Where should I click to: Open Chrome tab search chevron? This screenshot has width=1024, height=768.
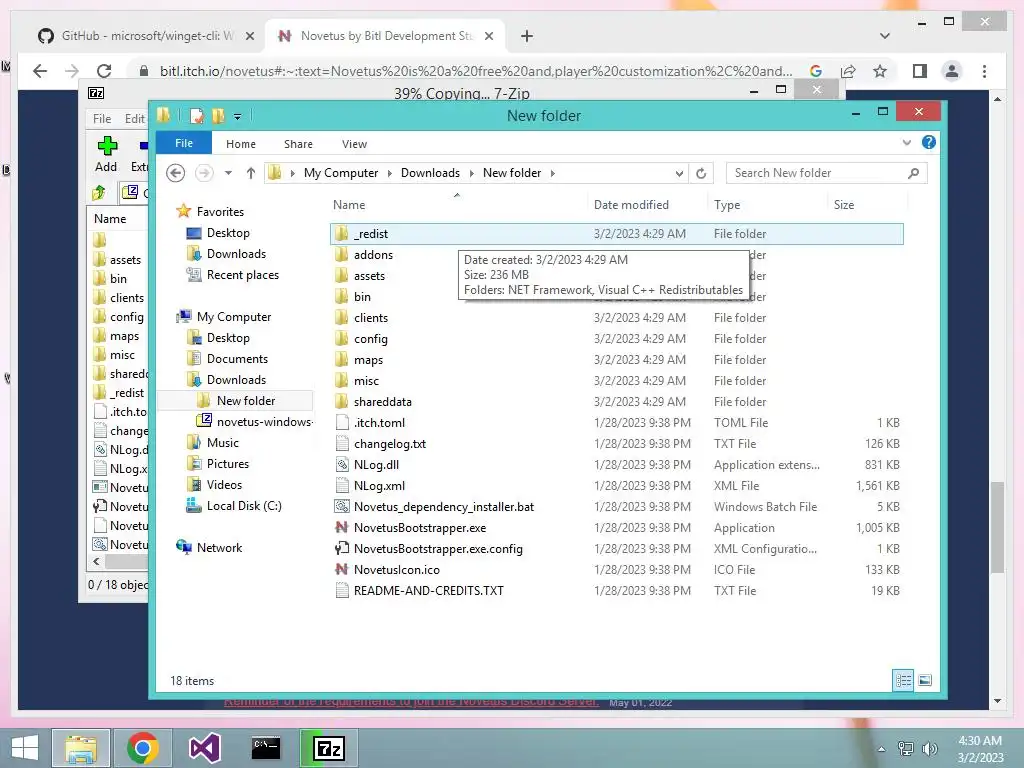coord(884,36)
